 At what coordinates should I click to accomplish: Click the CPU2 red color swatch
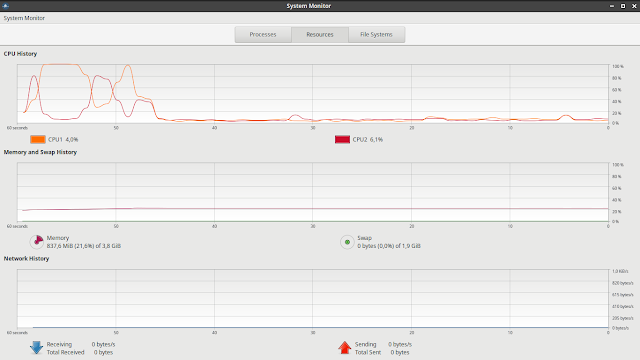click(x=342, y=140)
